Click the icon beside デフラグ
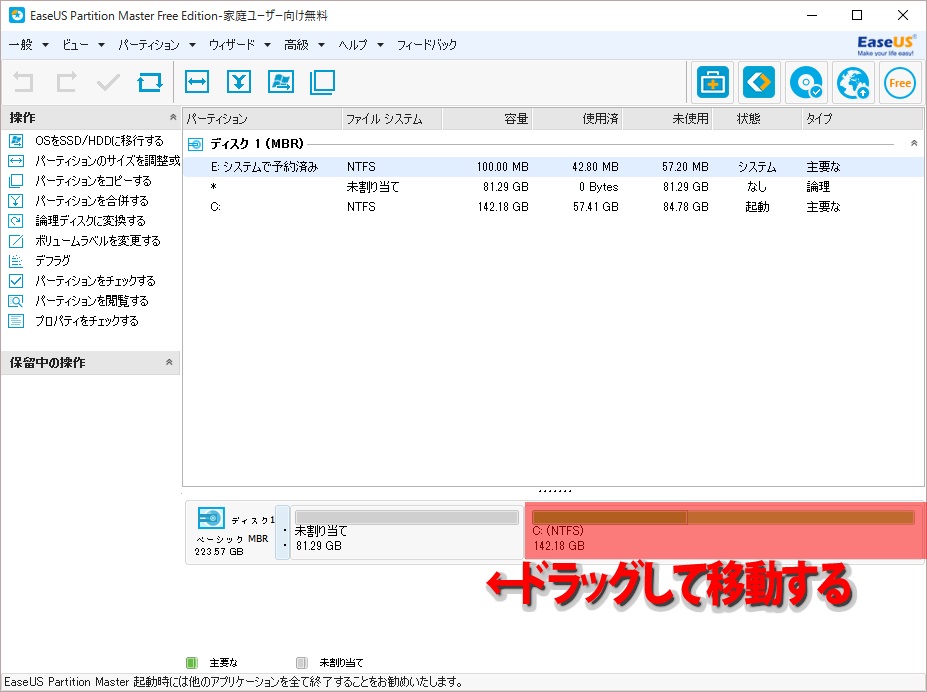The width and height of the screenshot is (927, 692). coord(16,261)
